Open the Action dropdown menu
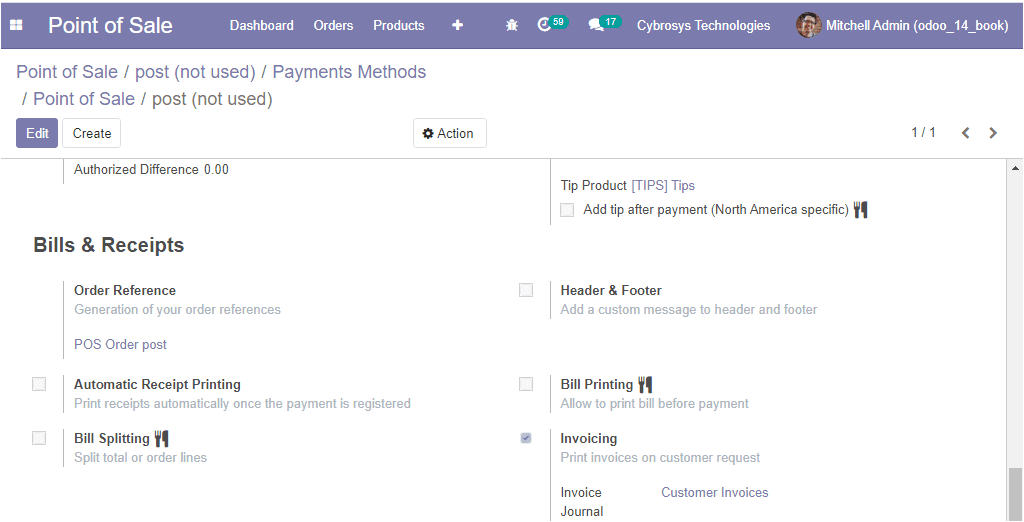This screenshot has width=1024, height=522. [449, 133]
